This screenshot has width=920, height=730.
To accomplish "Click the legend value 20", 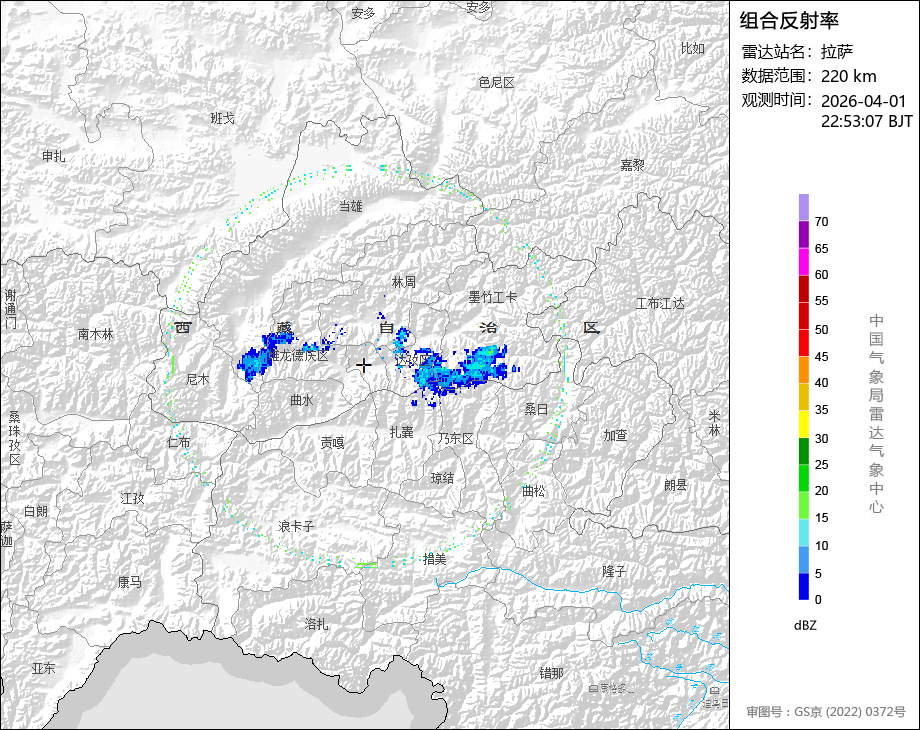I will [x=821, y=491].
